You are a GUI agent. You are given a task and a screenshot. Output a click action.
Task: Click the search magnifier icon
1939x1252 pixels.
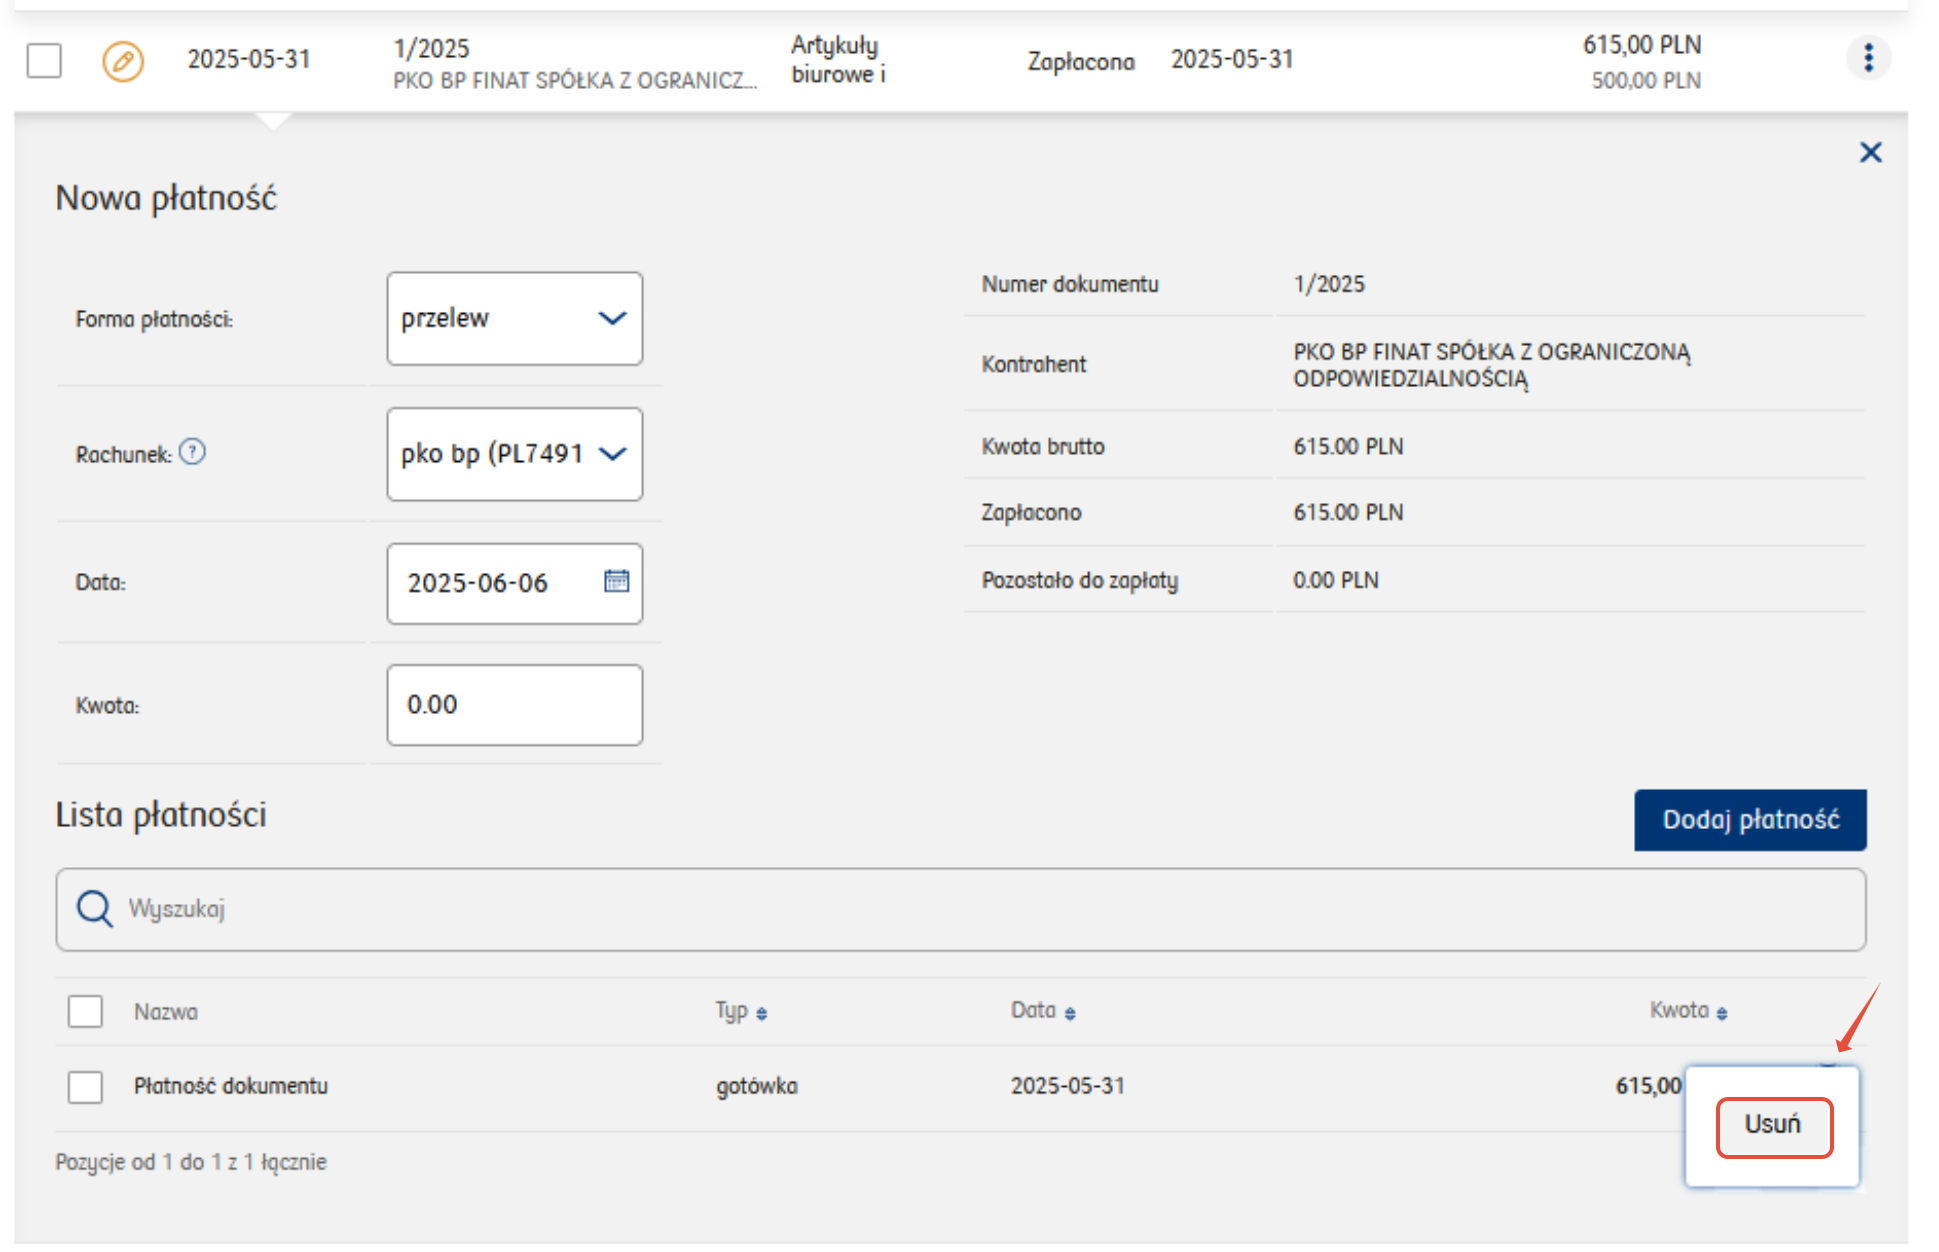(95, 909)
